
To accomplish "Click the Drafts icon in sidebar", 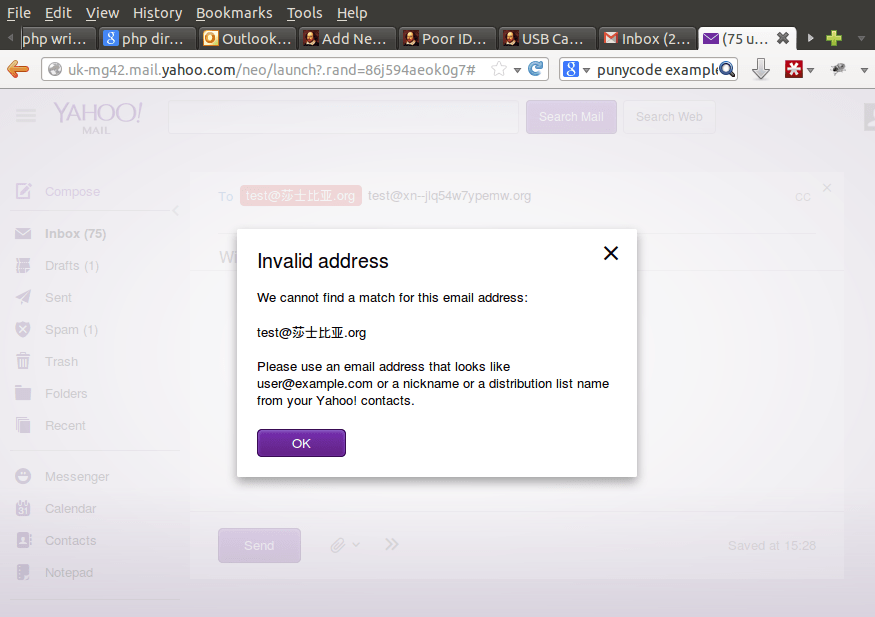I will click(23, 266).
